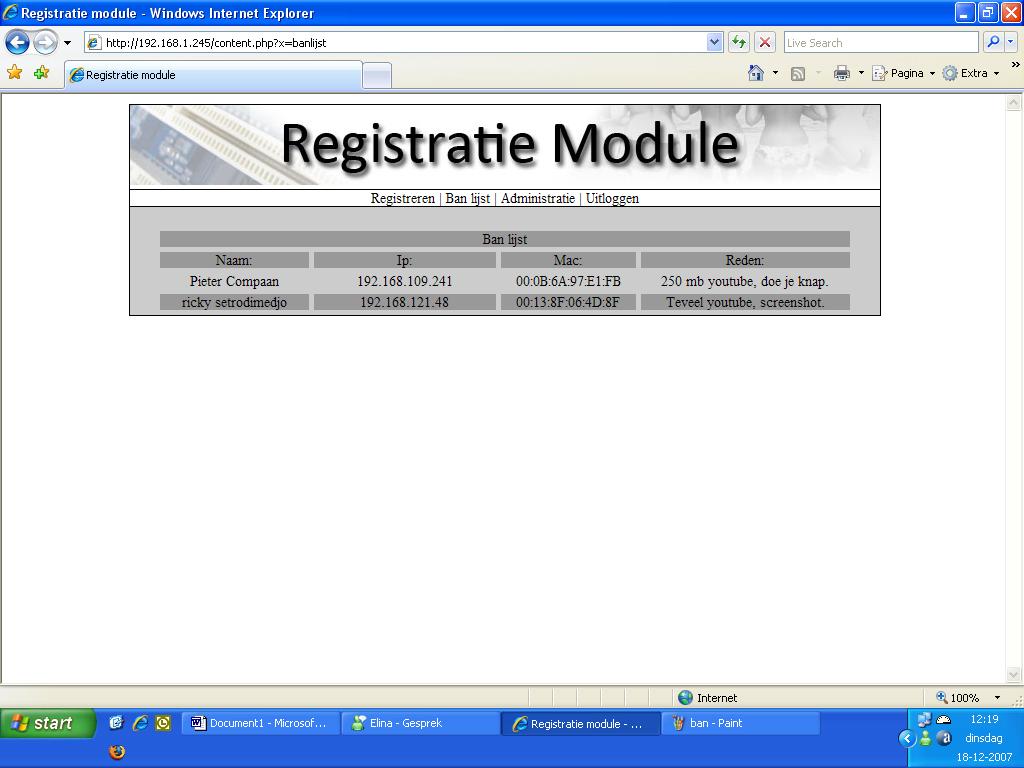Click inside the Live Search box

880,42
